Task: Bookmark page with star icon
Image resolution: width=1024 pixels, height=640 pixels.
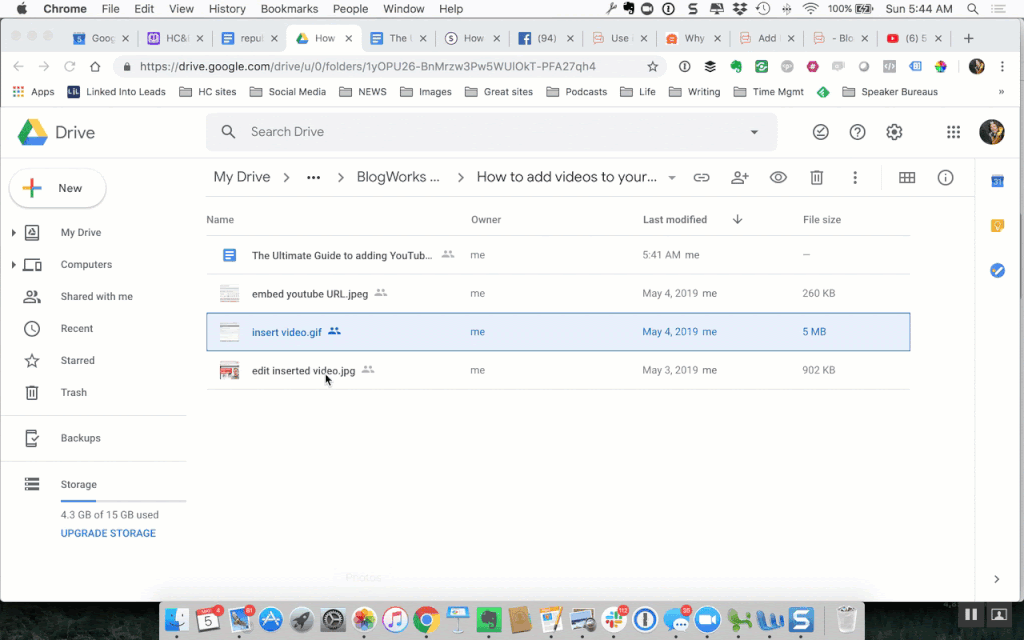Action: pos(652,67)
